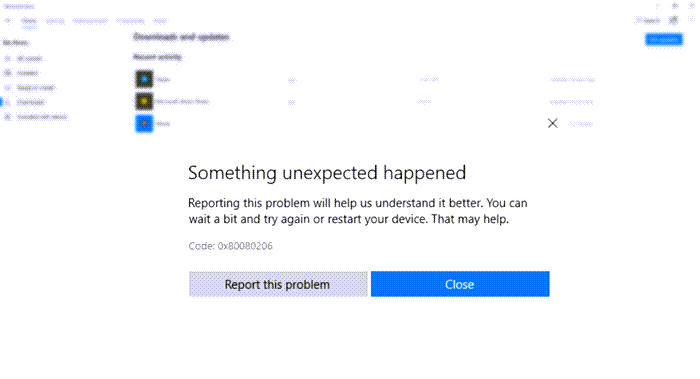Switch to the Home tab
Image resolution: width=700 pixels, height=379 pixels.
coord(29,21)
